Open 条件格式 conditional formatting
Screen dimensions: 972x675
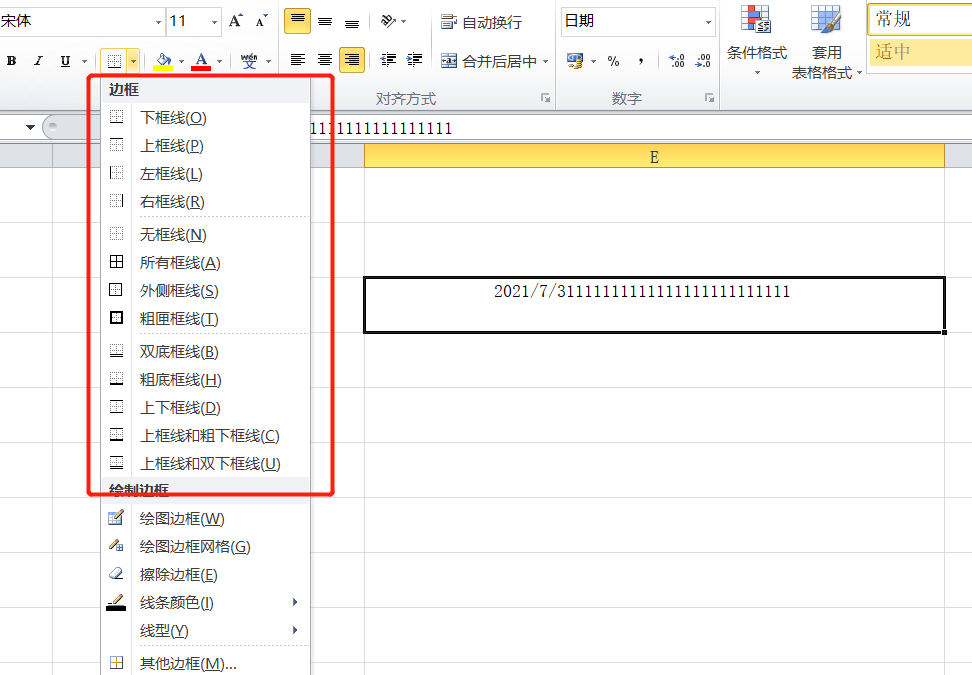click(756, 42)
